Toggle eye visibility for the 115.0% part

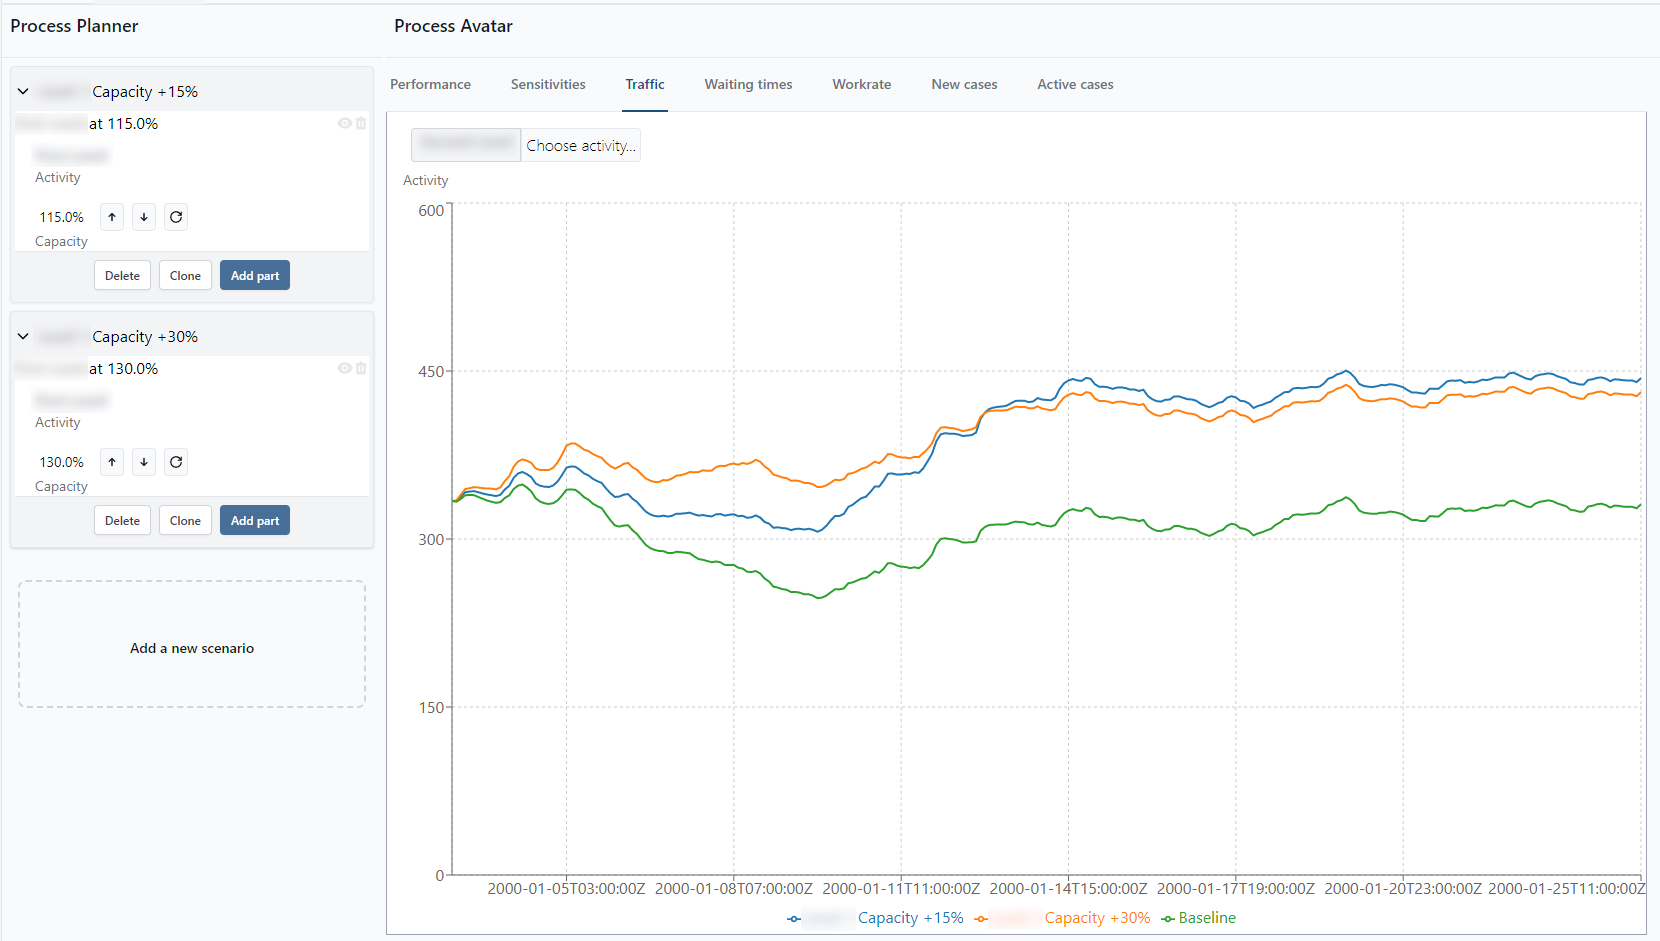(x=344, y=123)
